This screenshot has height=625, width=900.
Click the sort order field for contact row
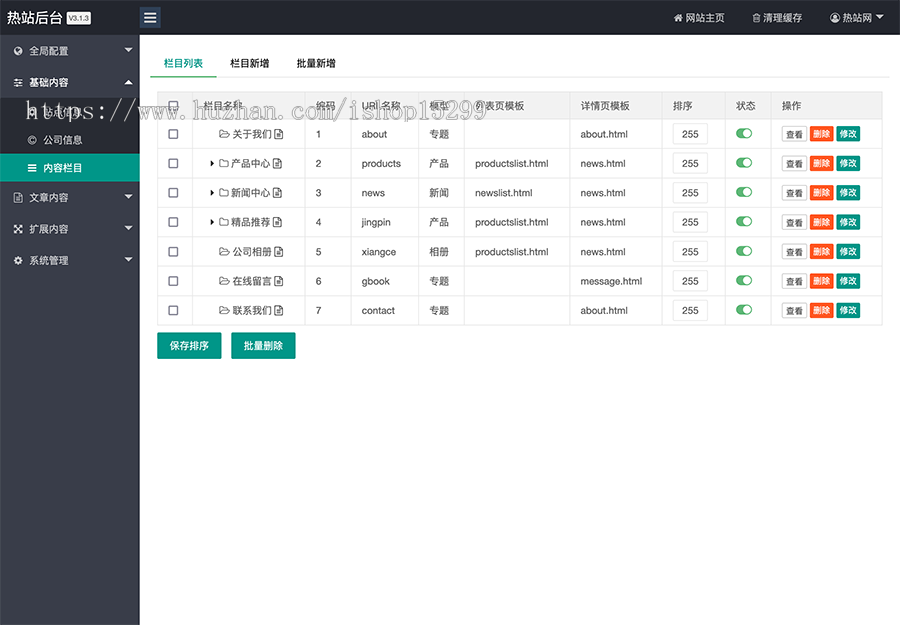pyautogui.click(x=690, y=310)
